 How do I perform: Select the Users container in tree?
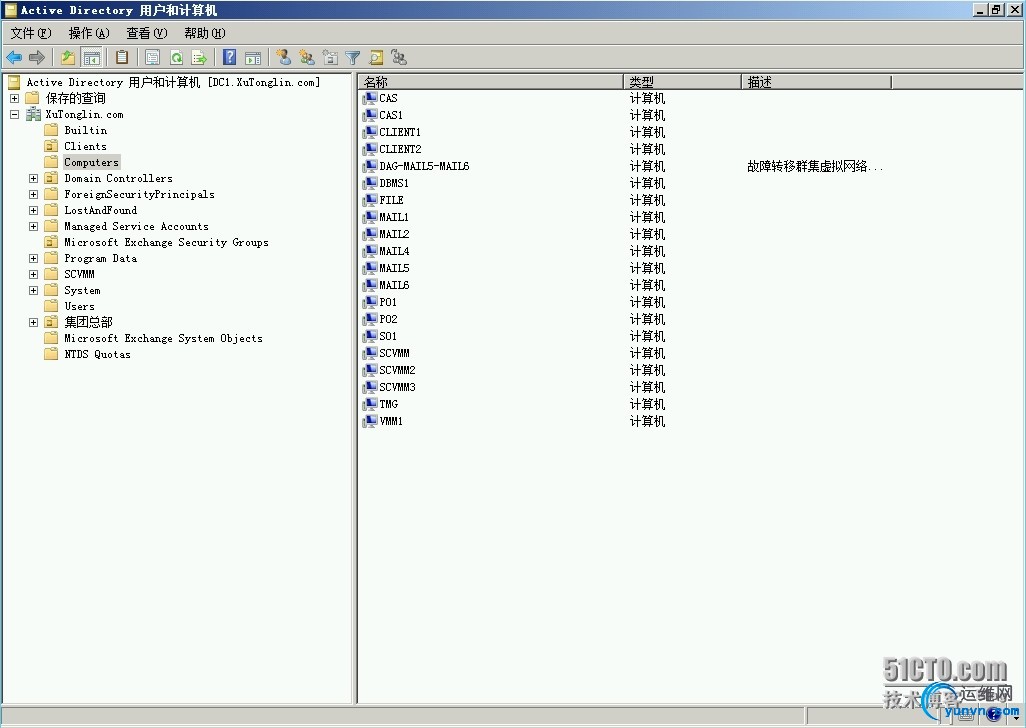[x=79, y=306]
